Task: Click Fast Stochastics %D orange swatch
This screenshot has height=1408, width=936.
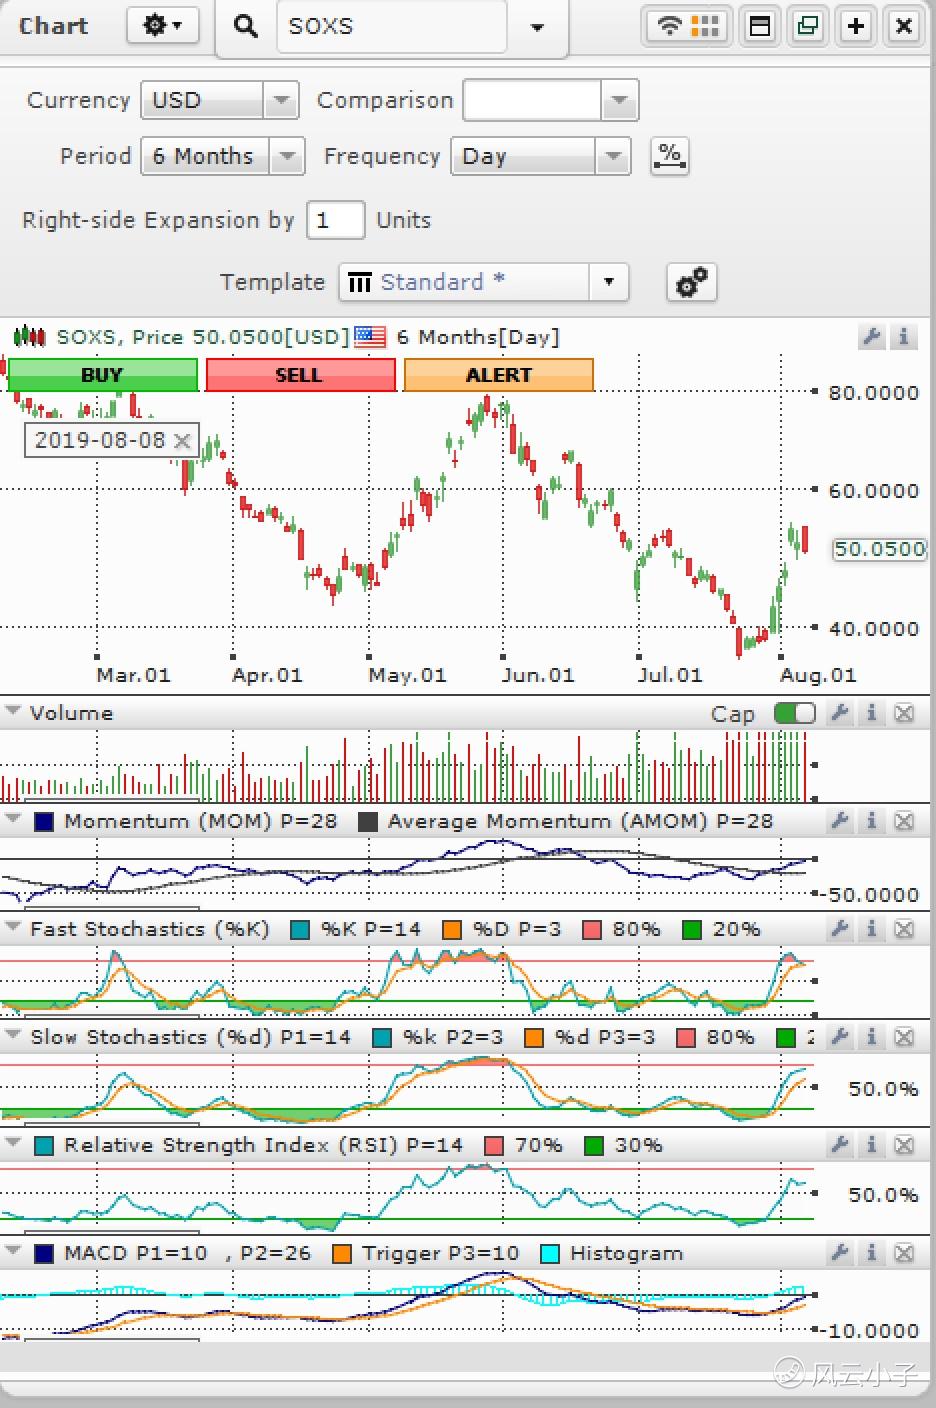Action: coord(452,930)
